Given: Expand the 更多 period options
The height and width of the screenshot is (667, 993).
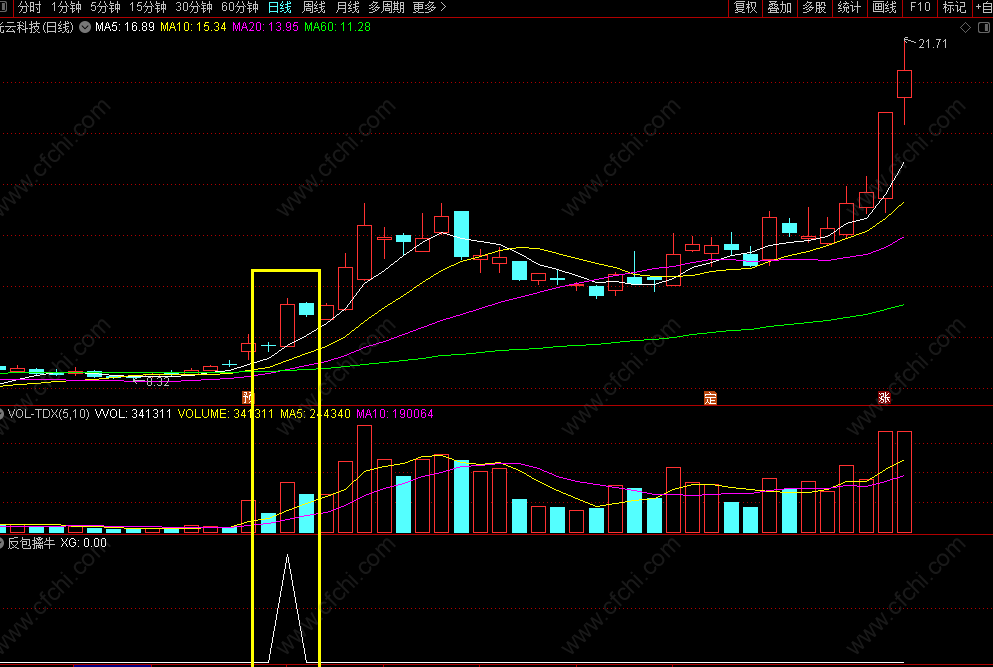Looking at the screenshot, I should (429, 8).
